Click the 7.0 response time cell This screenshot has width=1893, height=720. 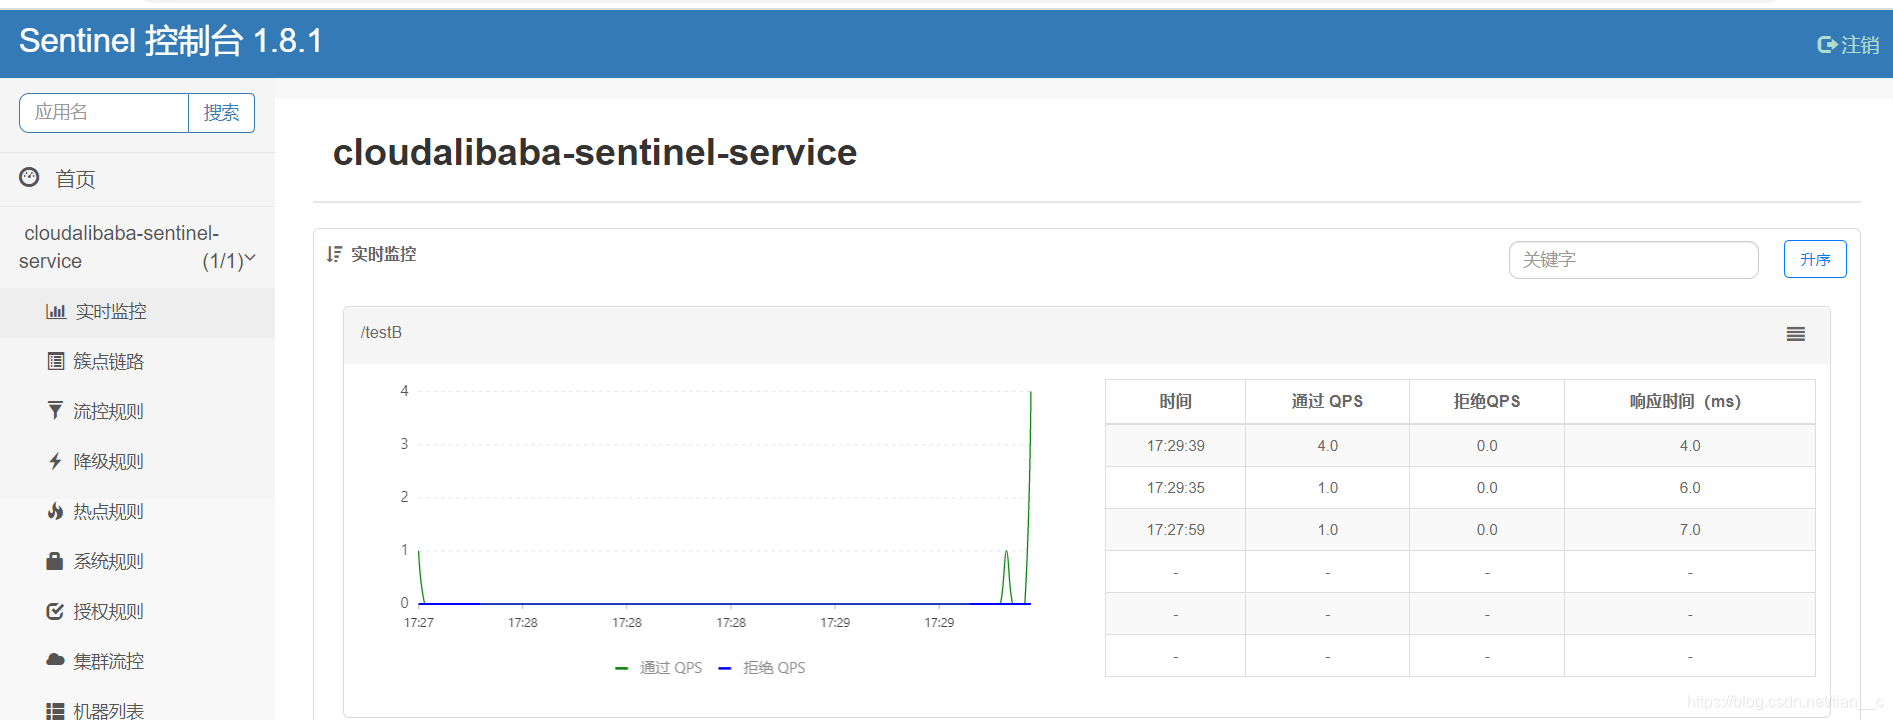pyautogui.click(x=1689, y=530)
